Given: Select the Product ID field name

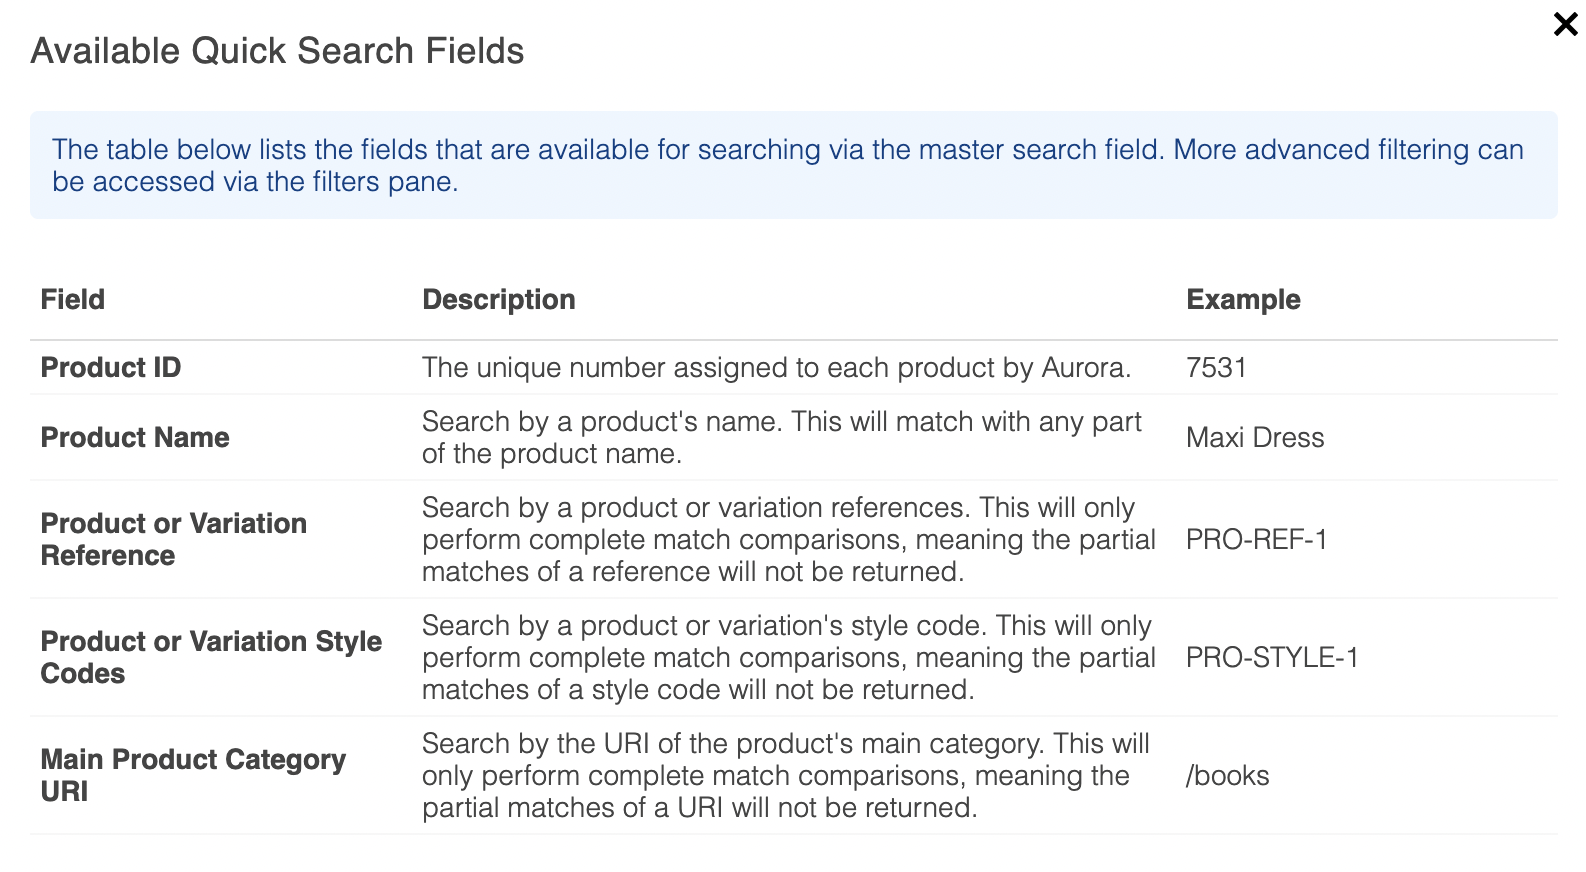Looking at the screenshot, I should tap(111, 368).
